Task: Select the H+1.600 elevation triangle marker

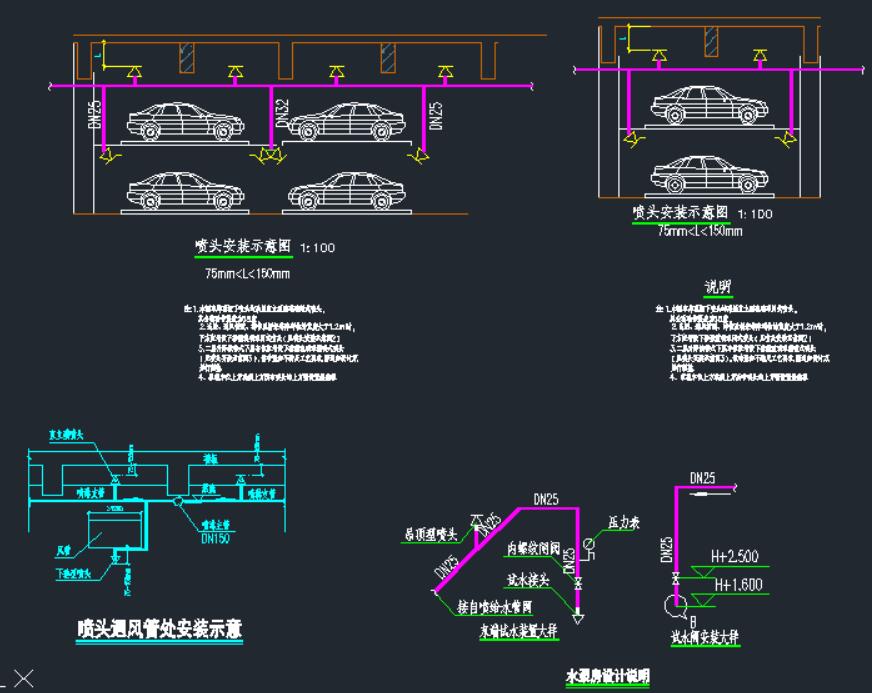Action: 703,600
